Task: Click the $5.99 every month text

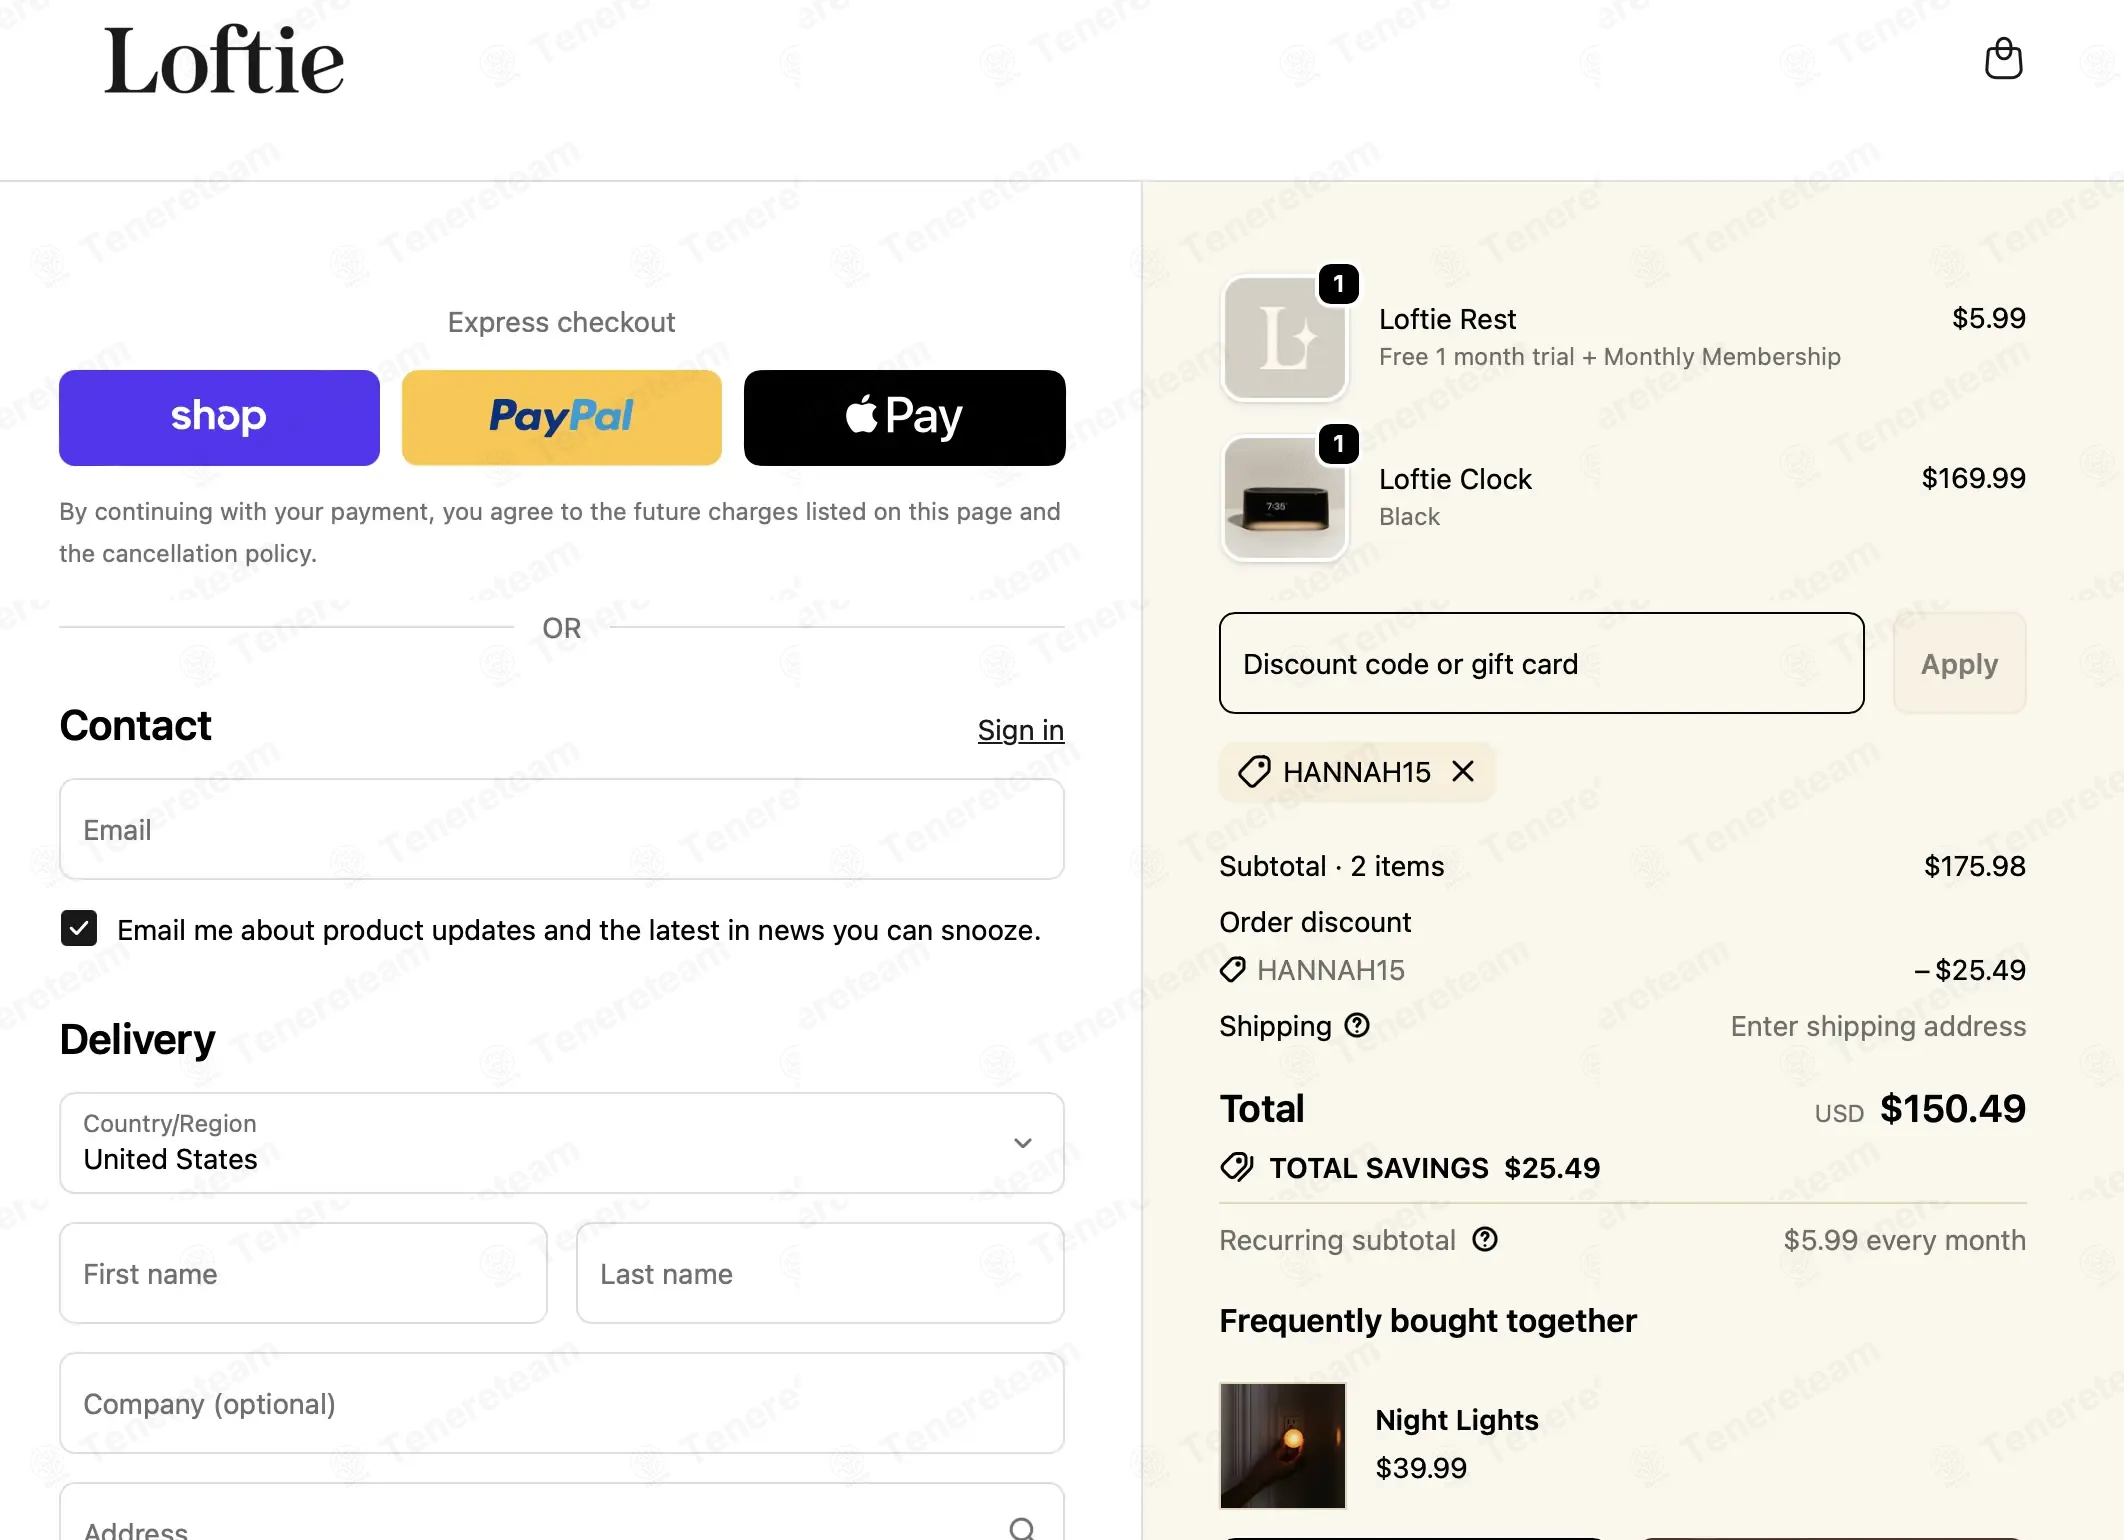Action: point(1905,1240)
